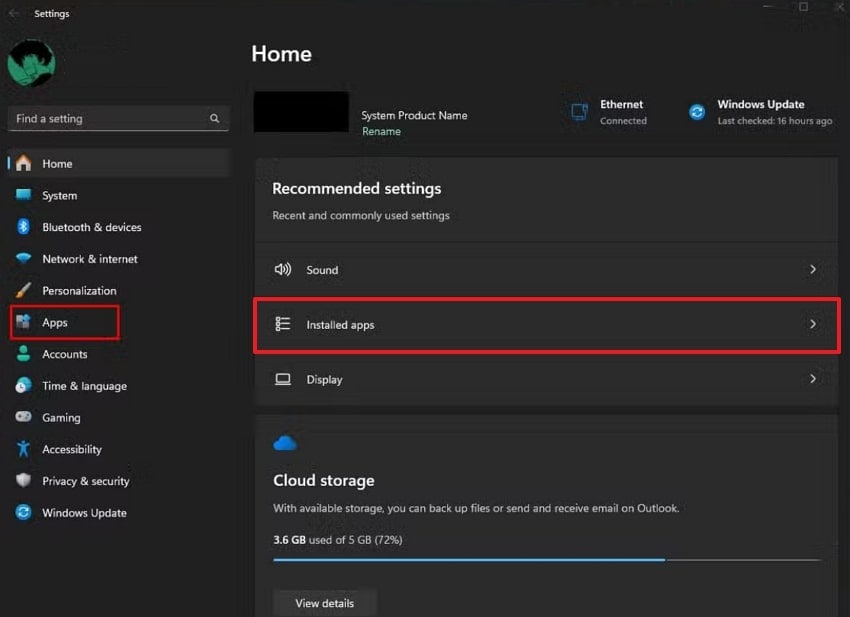Click the sidebar Windows Update sync icon
The height and width of the screenshot is (617, 850).
point(23,512)
